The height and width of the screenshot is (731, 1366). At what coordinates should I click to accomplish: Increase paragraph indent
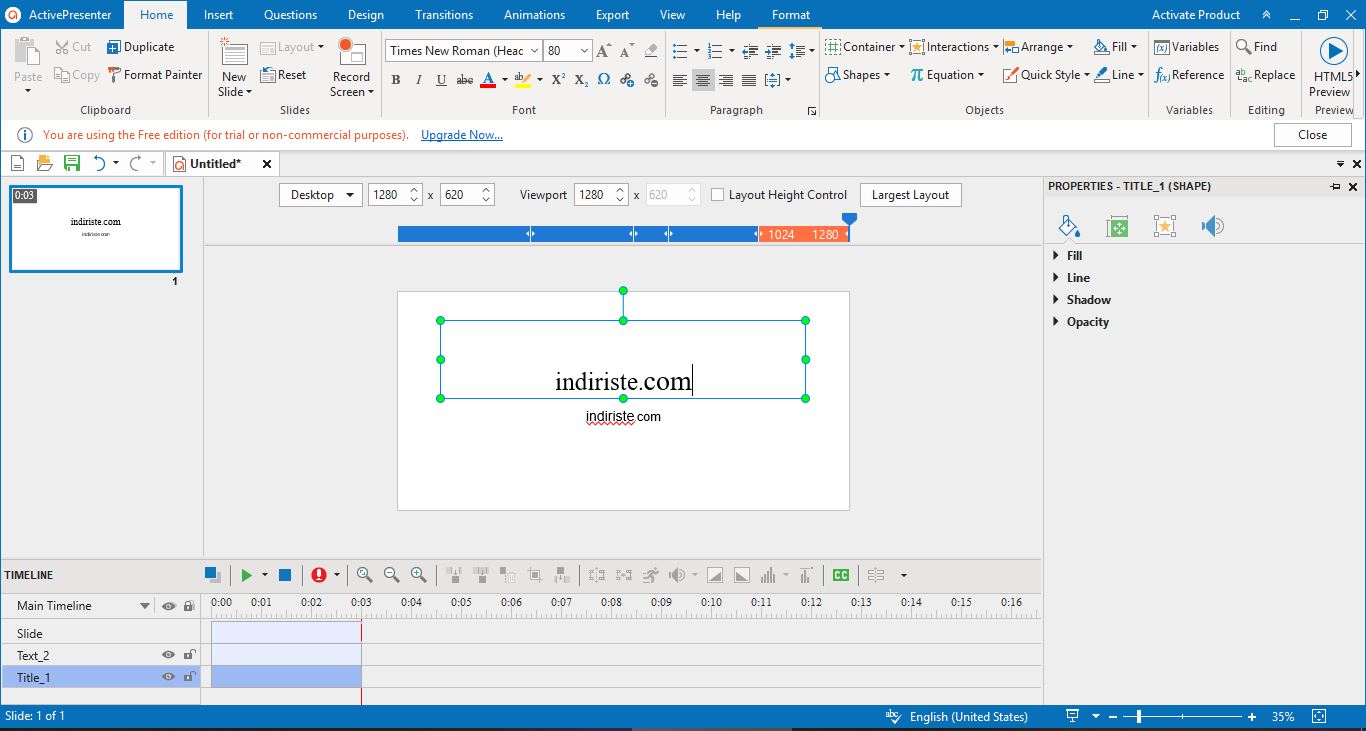[x=774, y=50]
